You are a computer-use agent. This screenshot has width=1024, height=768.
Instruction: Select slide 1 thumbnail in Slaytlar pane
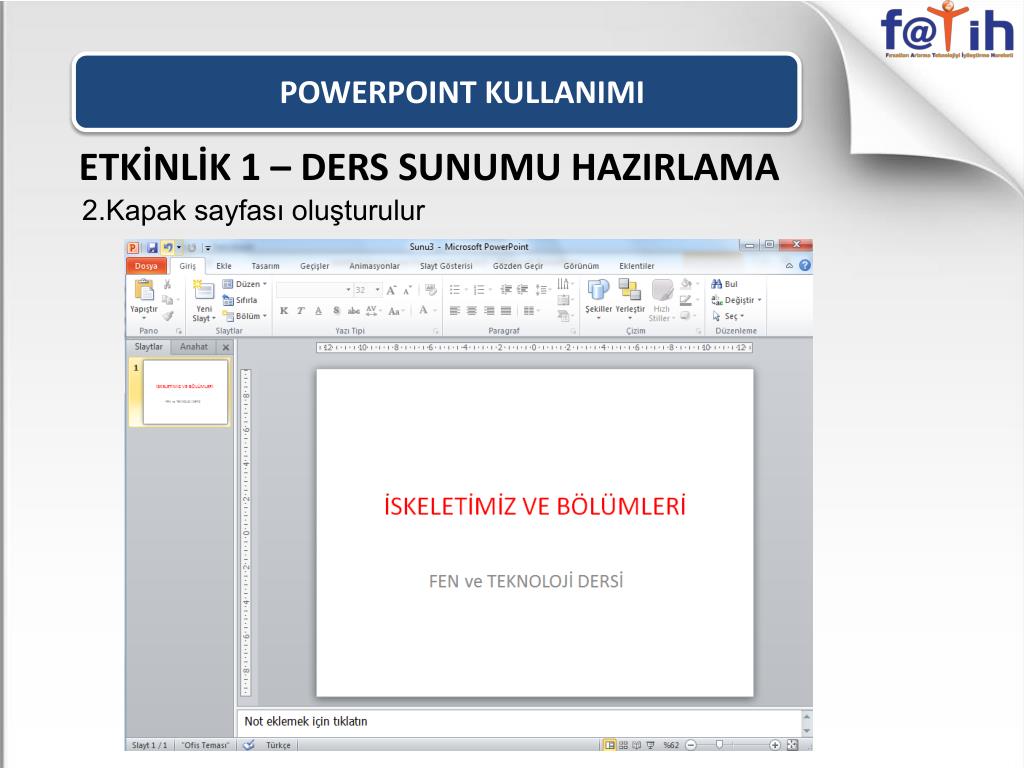point(185,392)
